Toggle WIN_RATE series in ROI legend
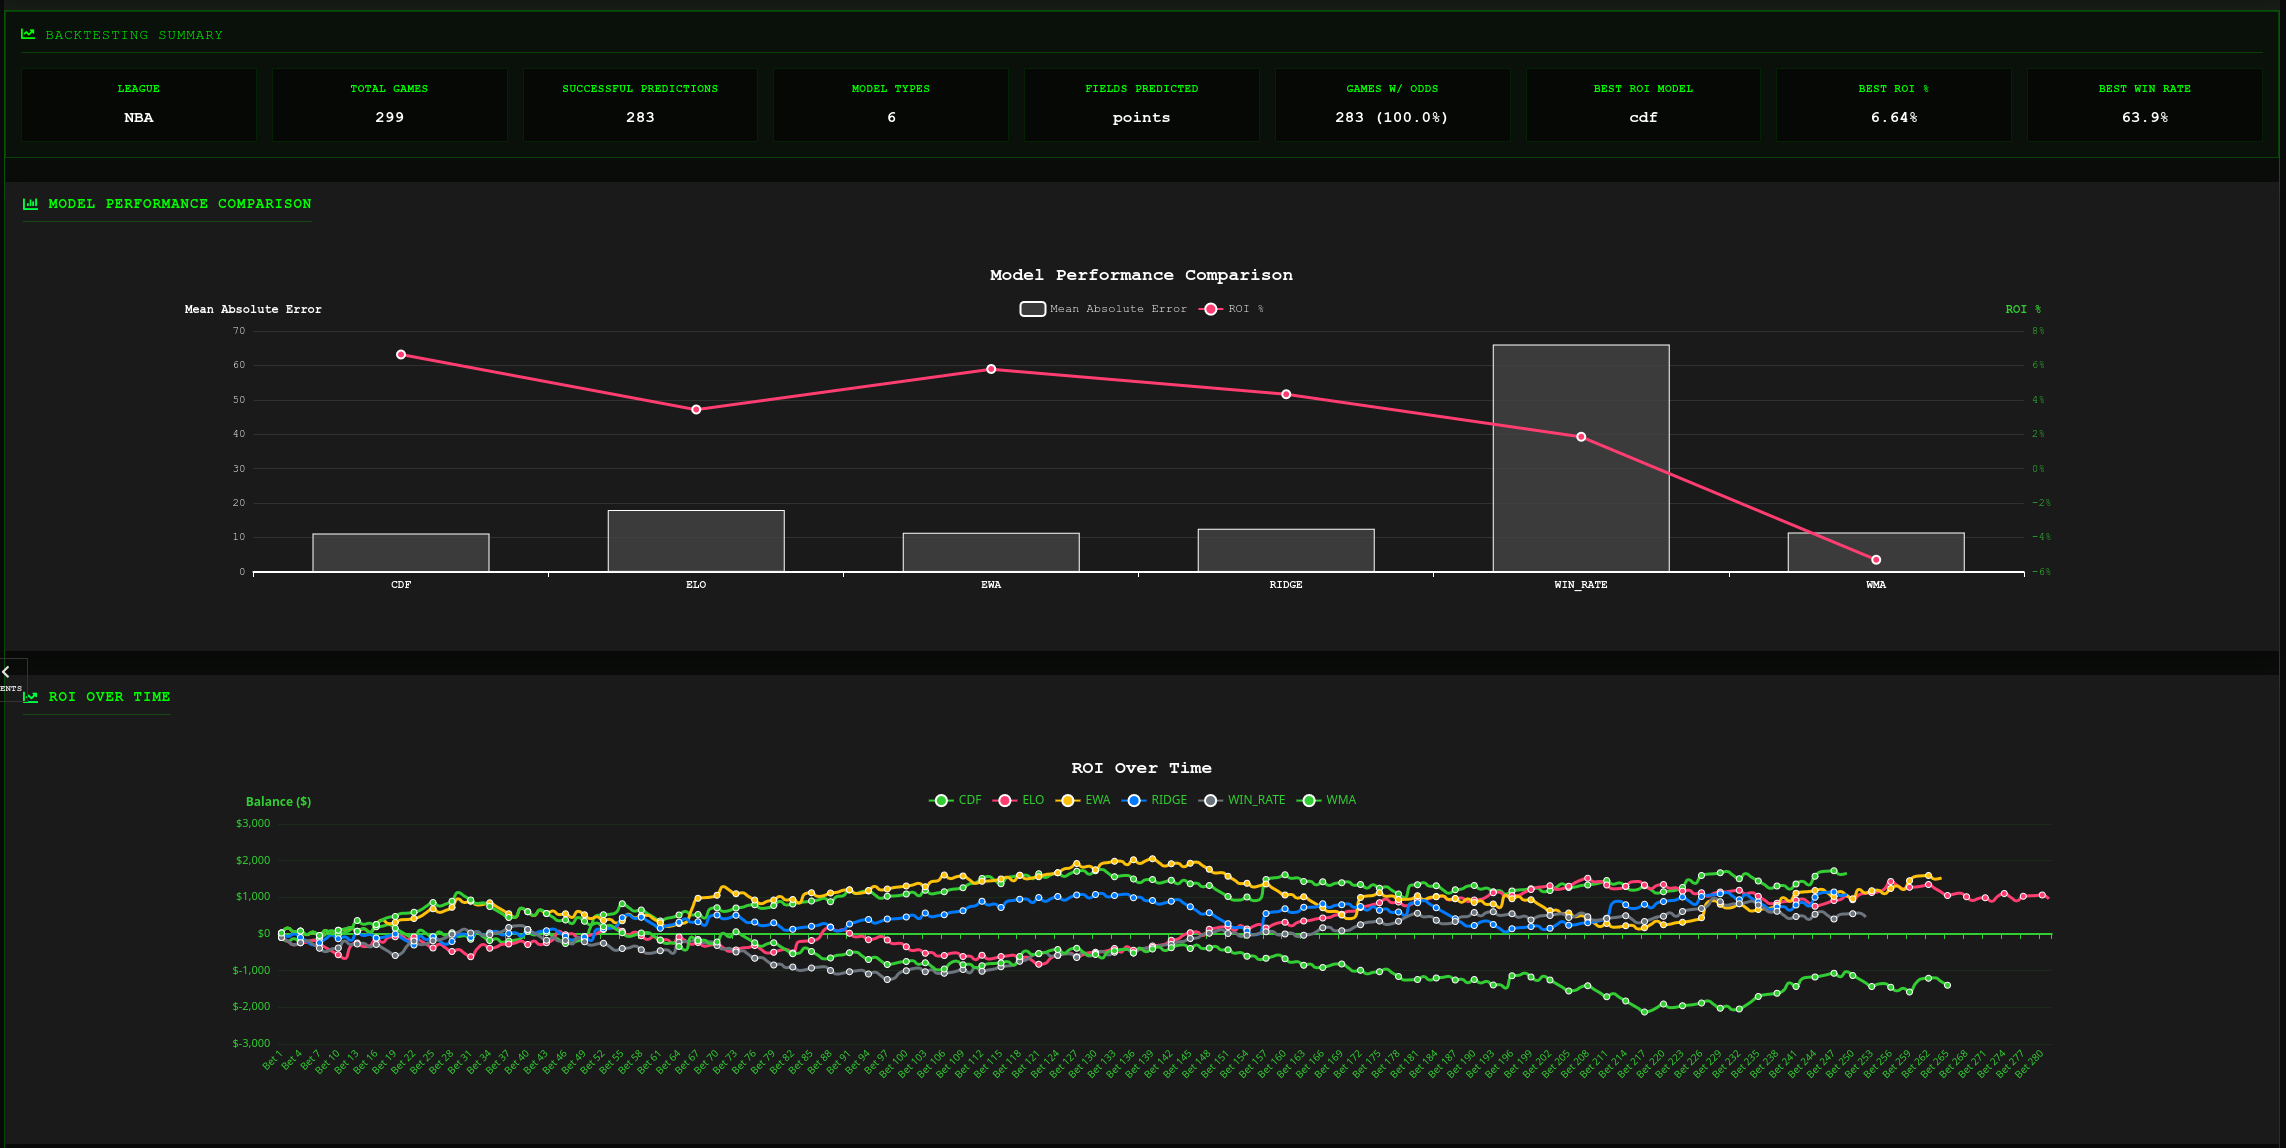 (1243, 800)
